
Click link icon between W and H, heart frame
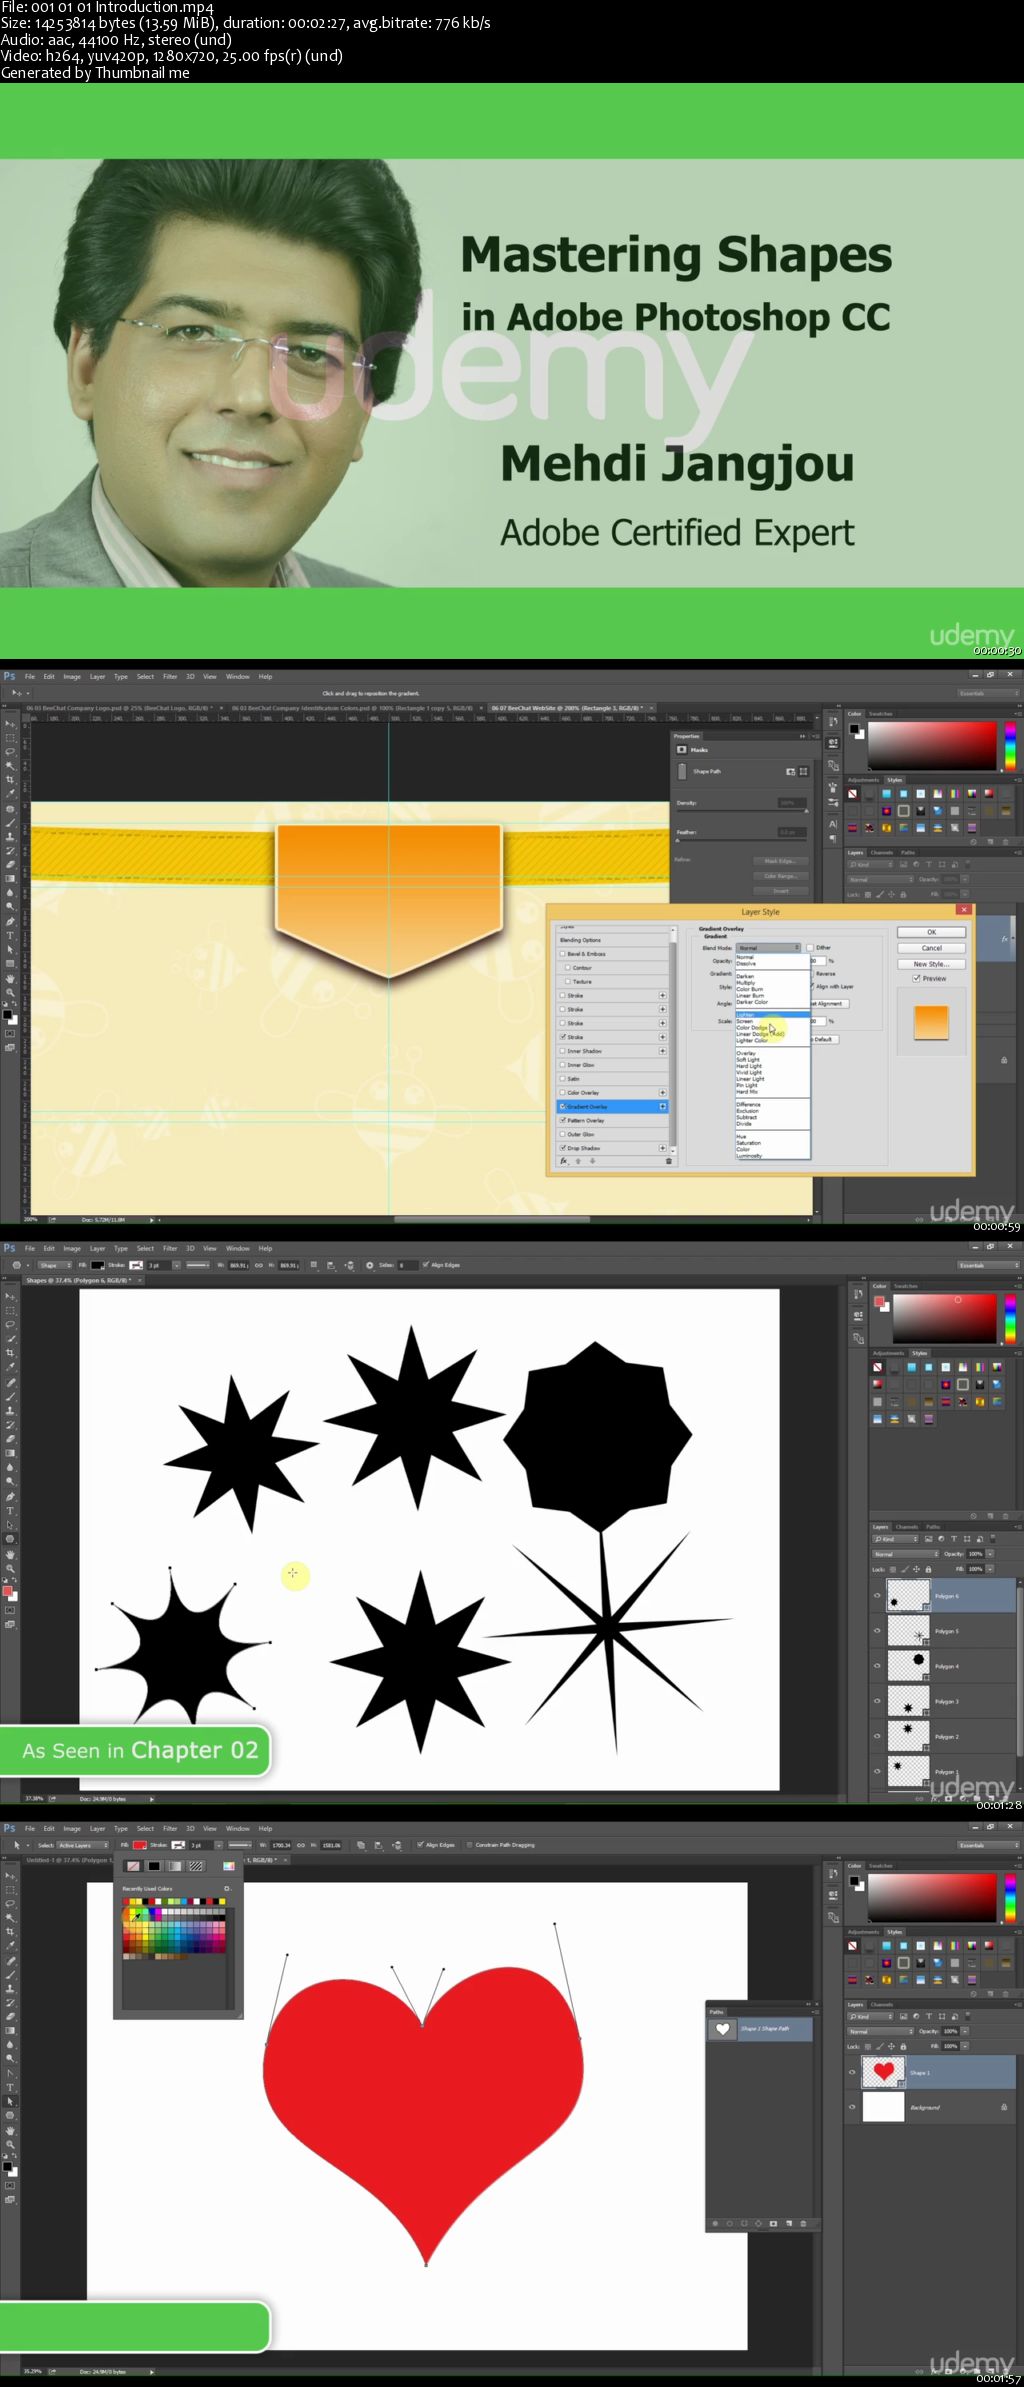[300, 1845]
